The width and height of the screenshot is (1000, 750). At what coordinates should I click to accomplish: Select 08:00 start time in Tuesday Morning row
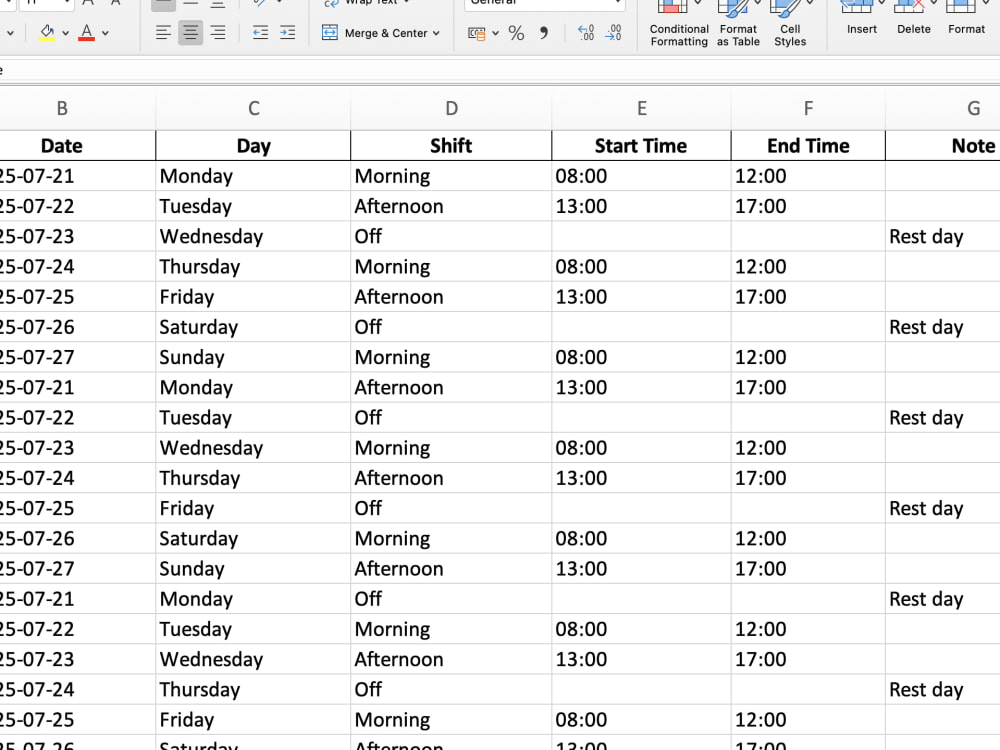click(x=642, y=629)
